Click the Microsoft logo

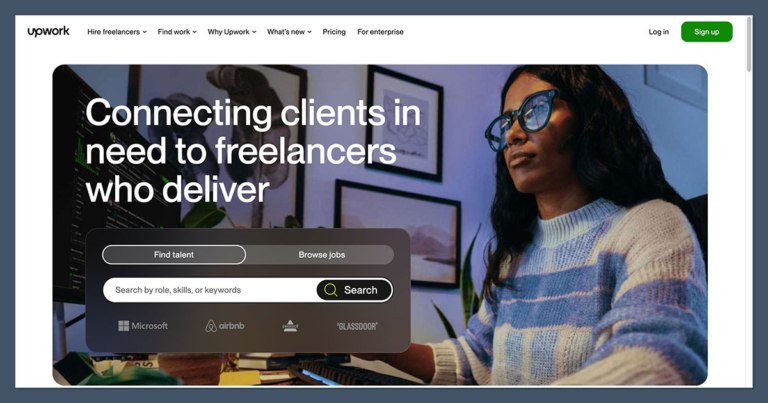(143, 326)
